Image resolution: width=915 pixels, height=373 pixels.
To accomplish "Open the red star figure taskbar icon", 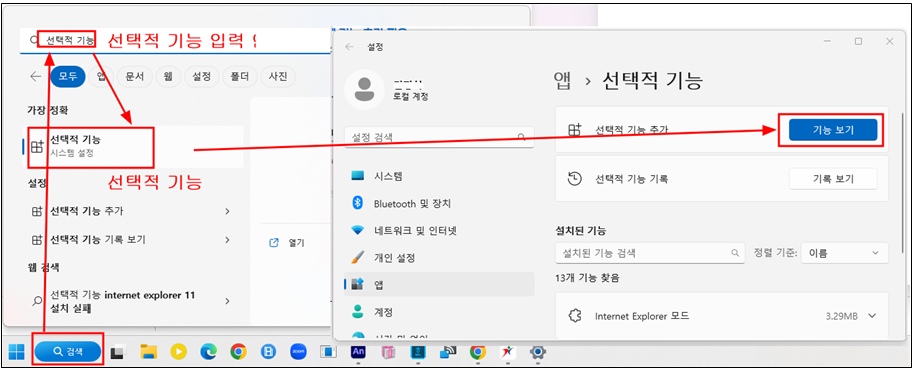I will 507,351.
